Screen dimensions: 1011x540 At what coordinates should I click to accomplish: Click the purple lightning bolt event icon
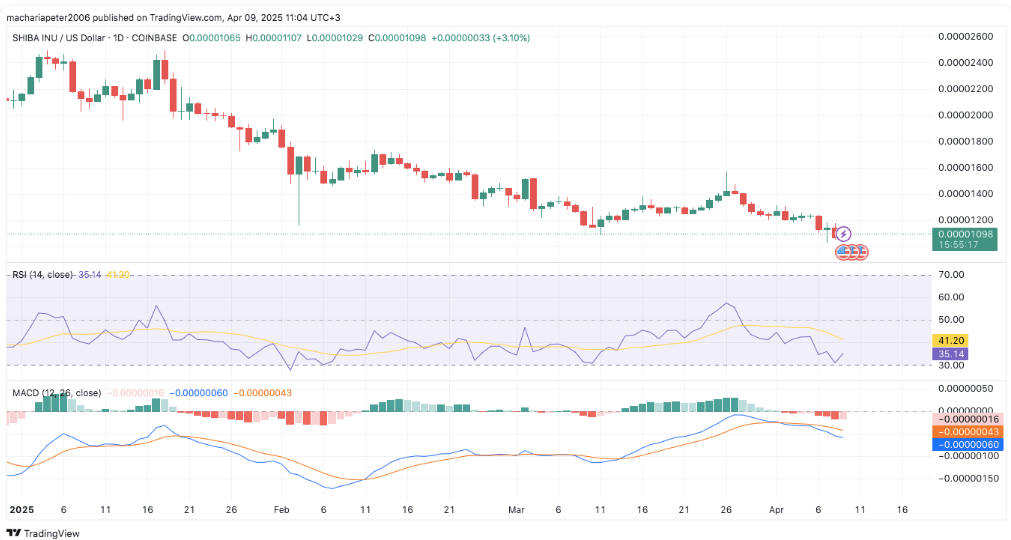(x=843, y=234)
